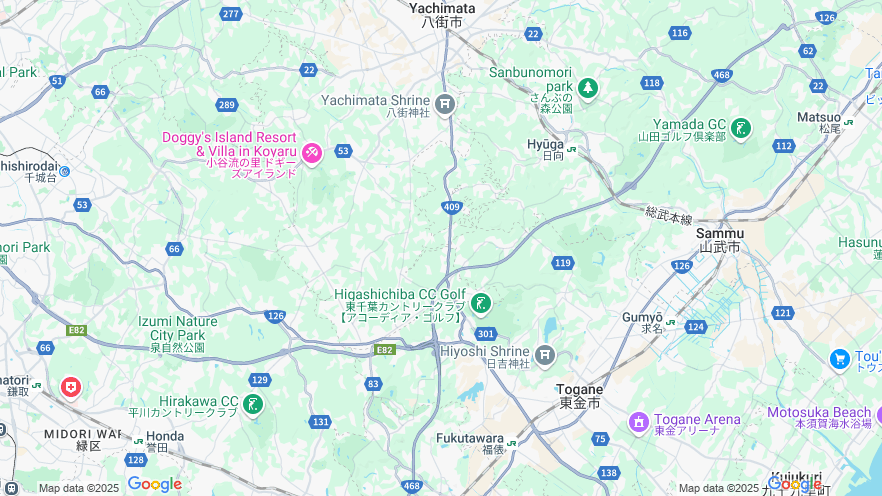Click the Yachimata city label
This screenshot has height=496, width=882.
click(x=442, y=15)
